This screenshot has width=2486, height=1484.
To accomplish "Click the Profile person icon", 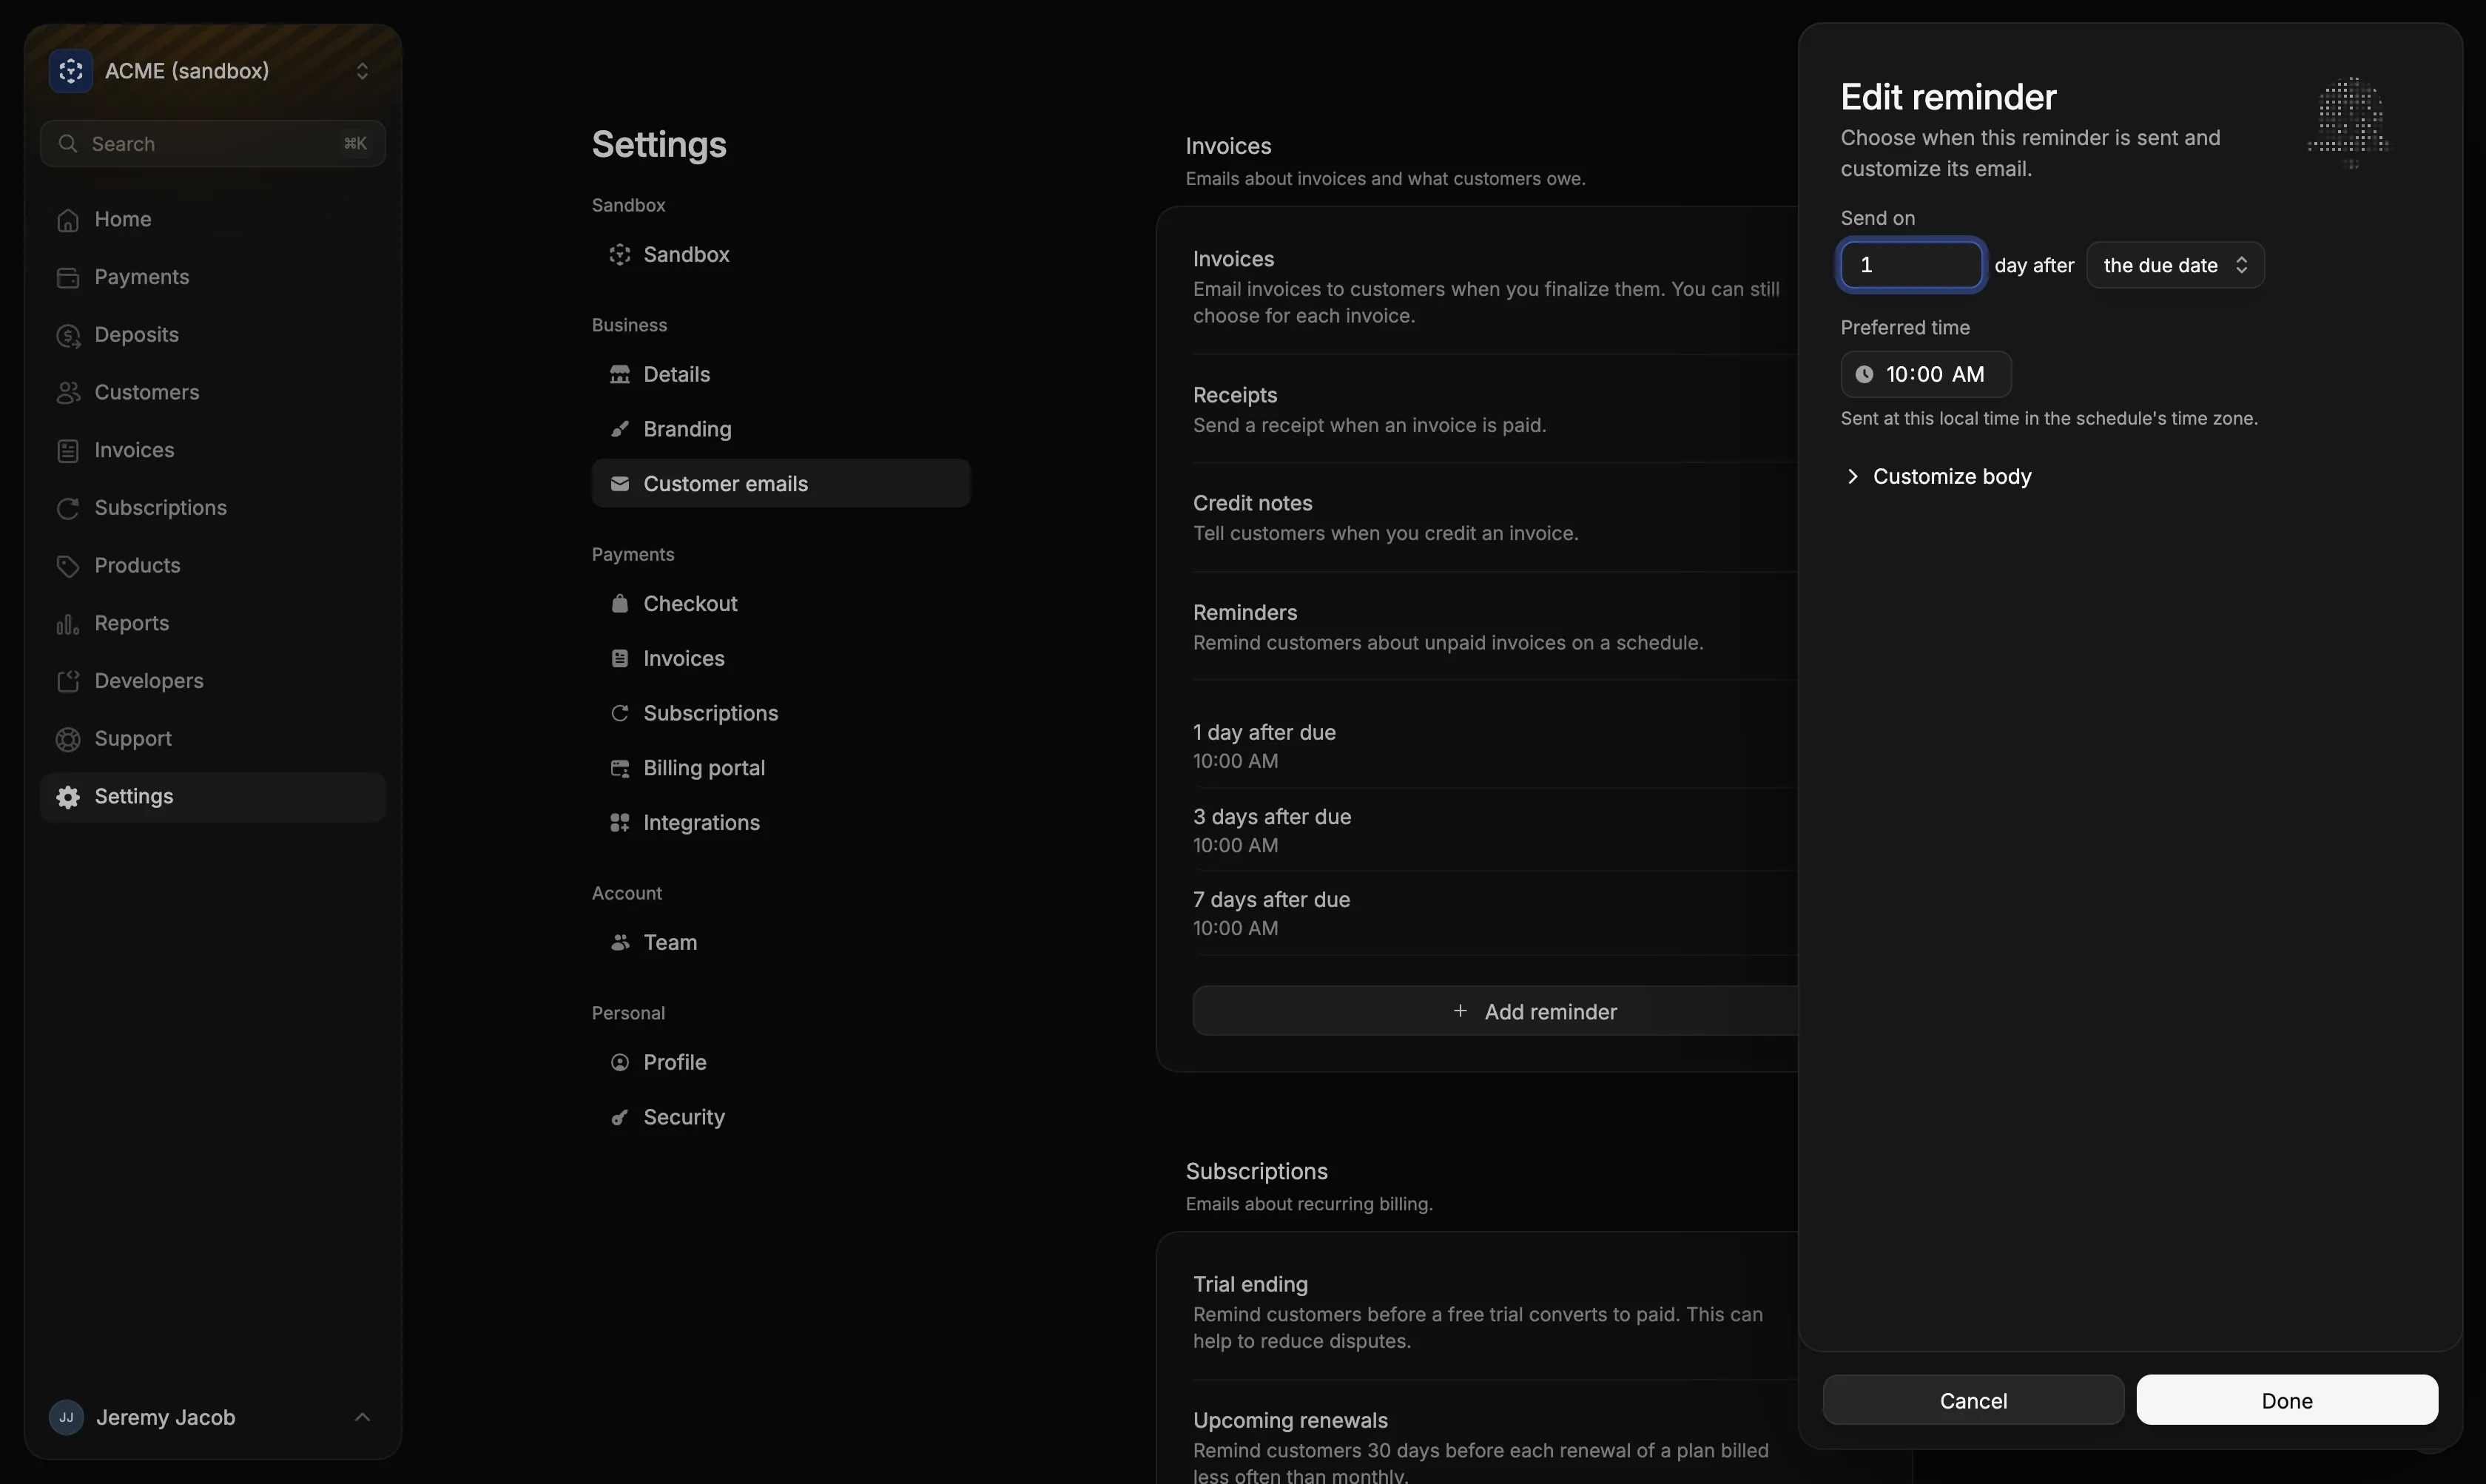I will pos(619,1063).
